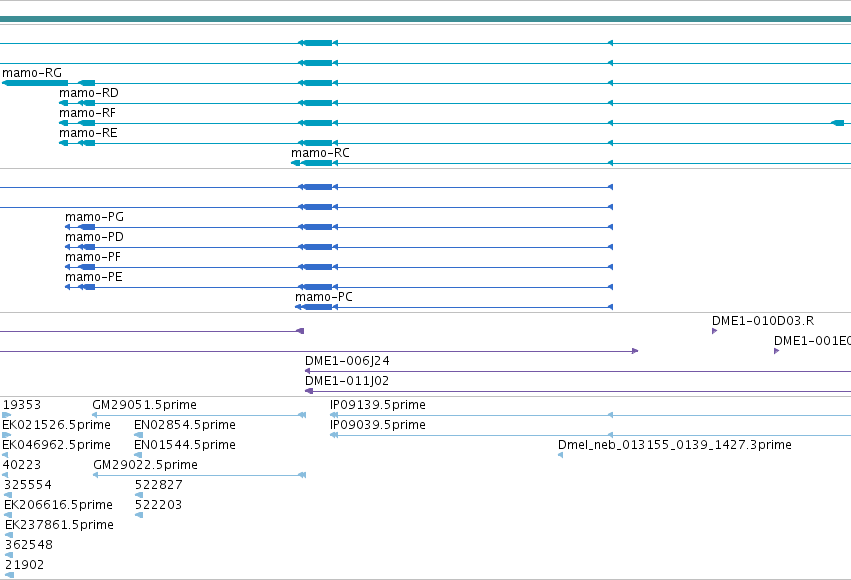Select the mamo-RG transcript label
The image size is (851, 580).
pos(32,73)
